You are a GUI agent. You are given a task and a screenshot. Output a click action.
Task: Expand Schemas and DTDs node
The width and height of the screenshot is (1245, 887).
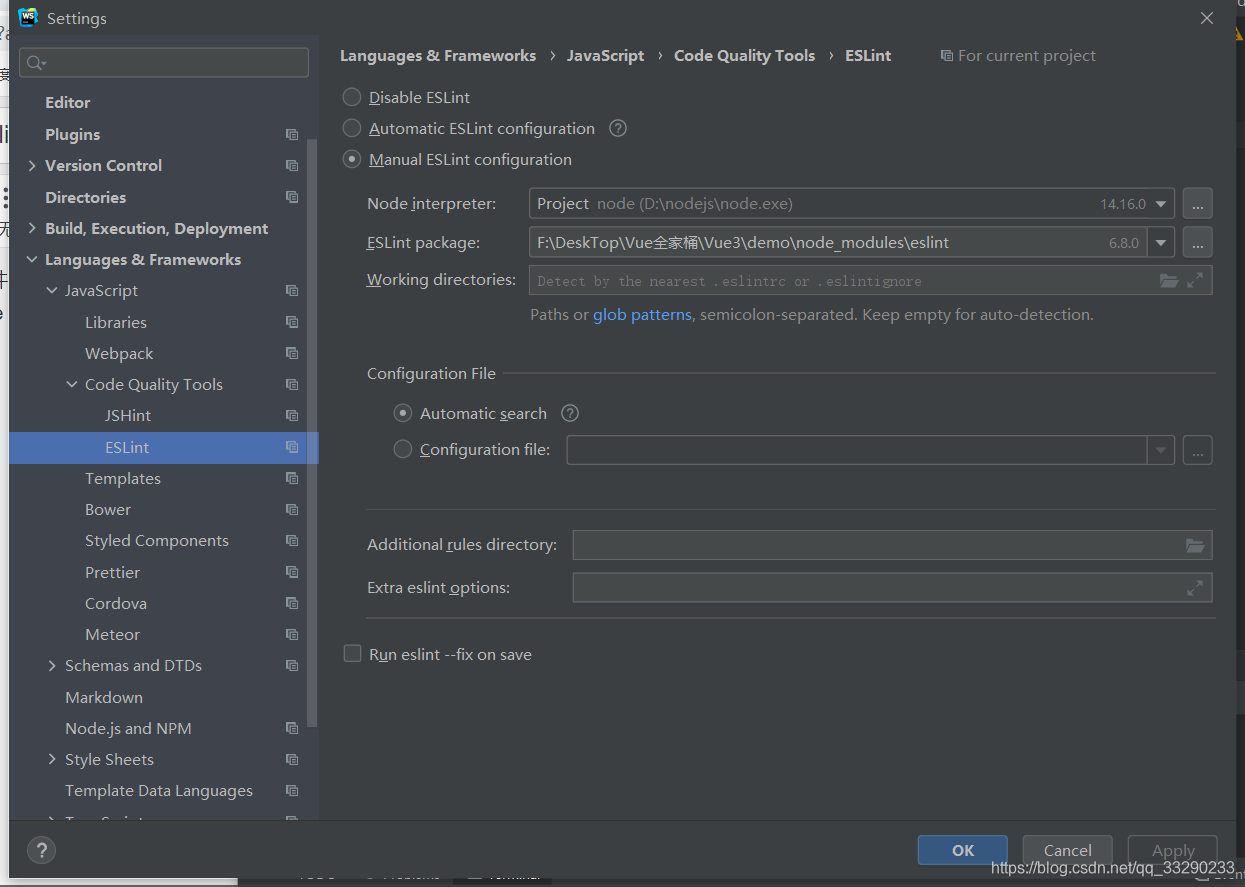52,665
